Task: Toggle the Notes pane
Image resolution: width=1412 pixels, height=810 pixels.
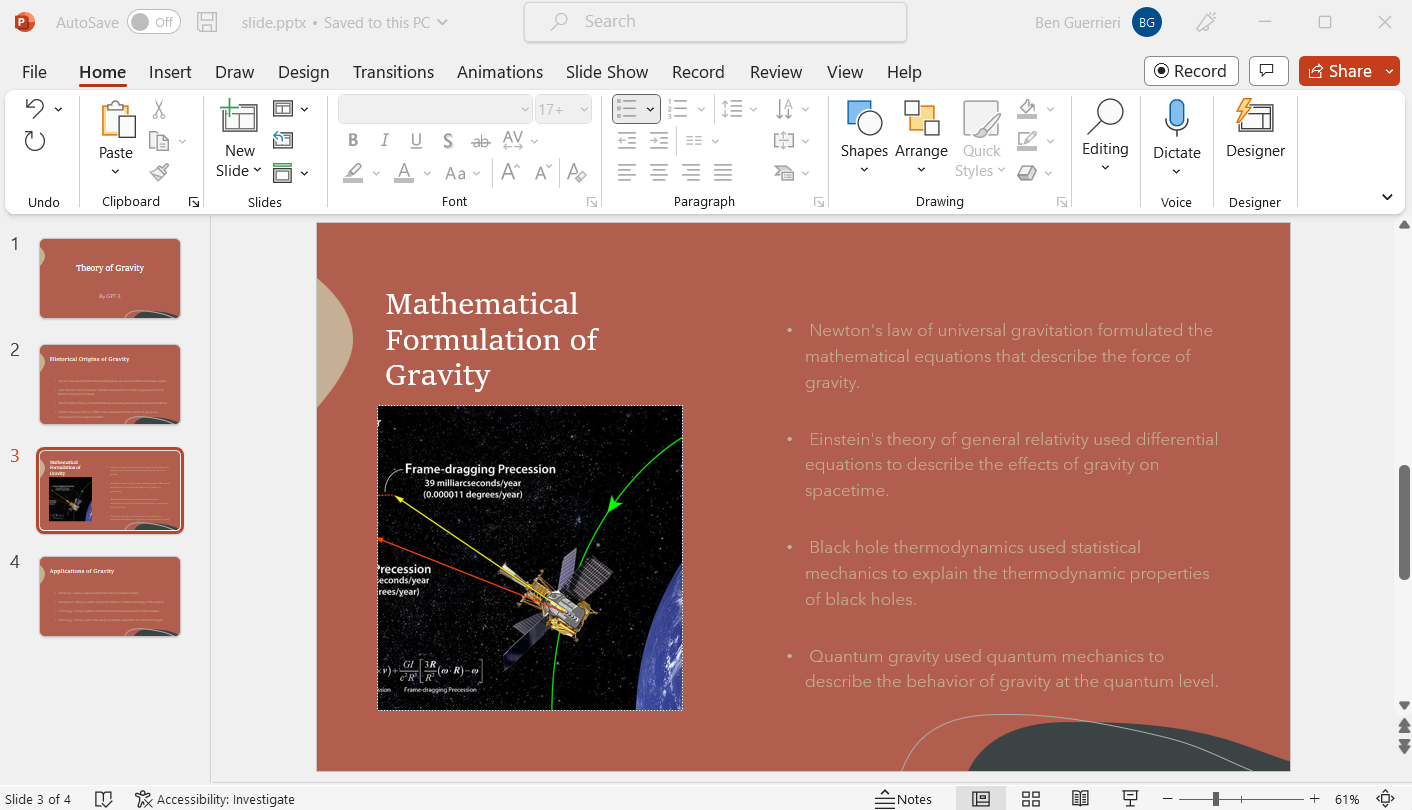Action: [x=904, y=799]
